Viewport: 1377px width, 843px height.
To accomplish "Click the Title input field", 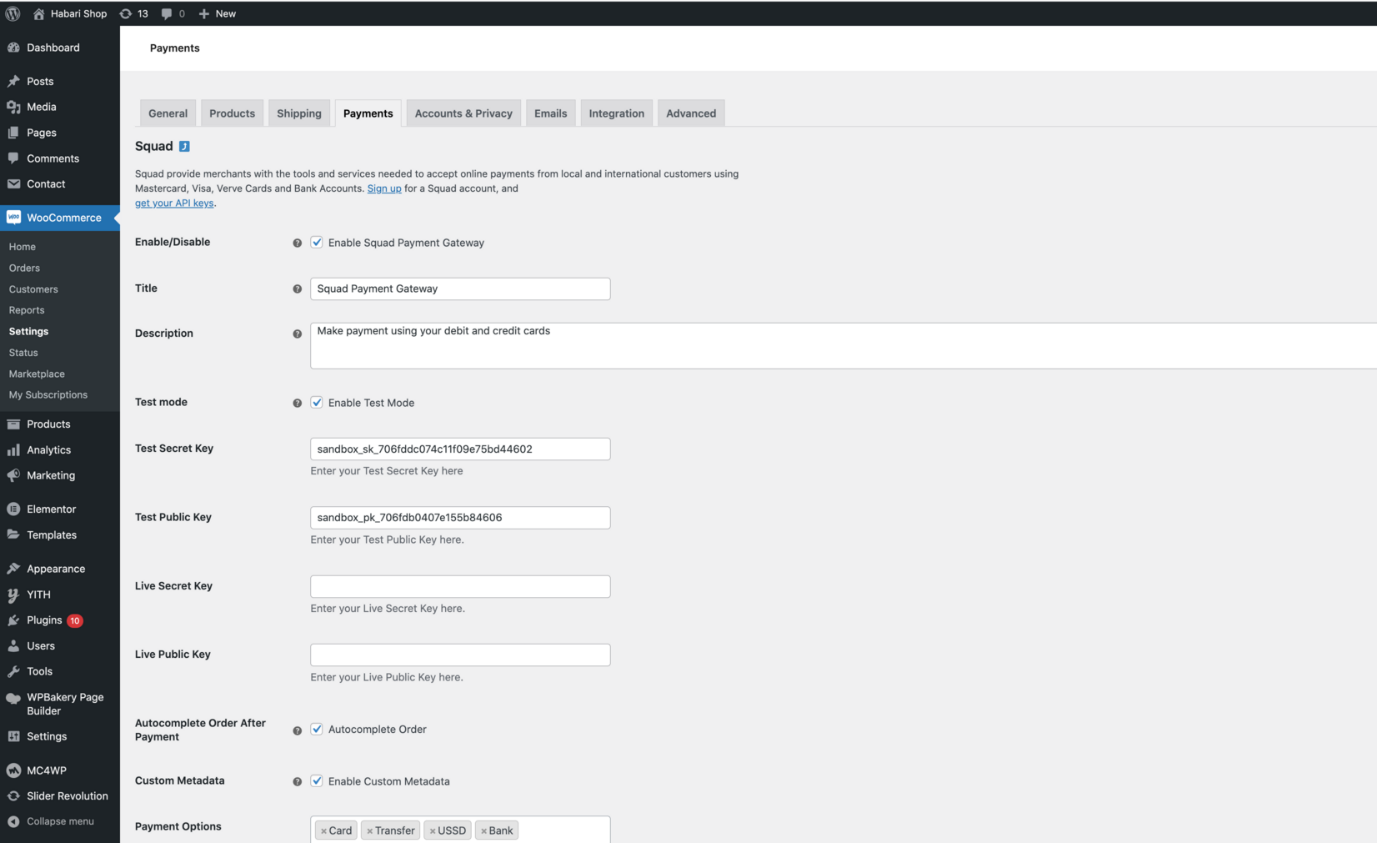I will [x=460, y=288].
